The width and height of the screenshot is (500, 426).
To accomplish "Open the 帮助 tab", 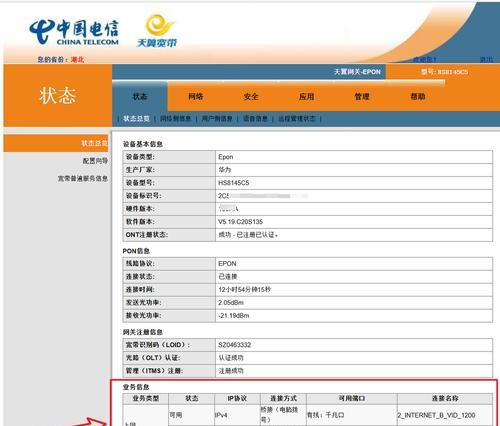I will pyautogui.click(x=418, y=97).
